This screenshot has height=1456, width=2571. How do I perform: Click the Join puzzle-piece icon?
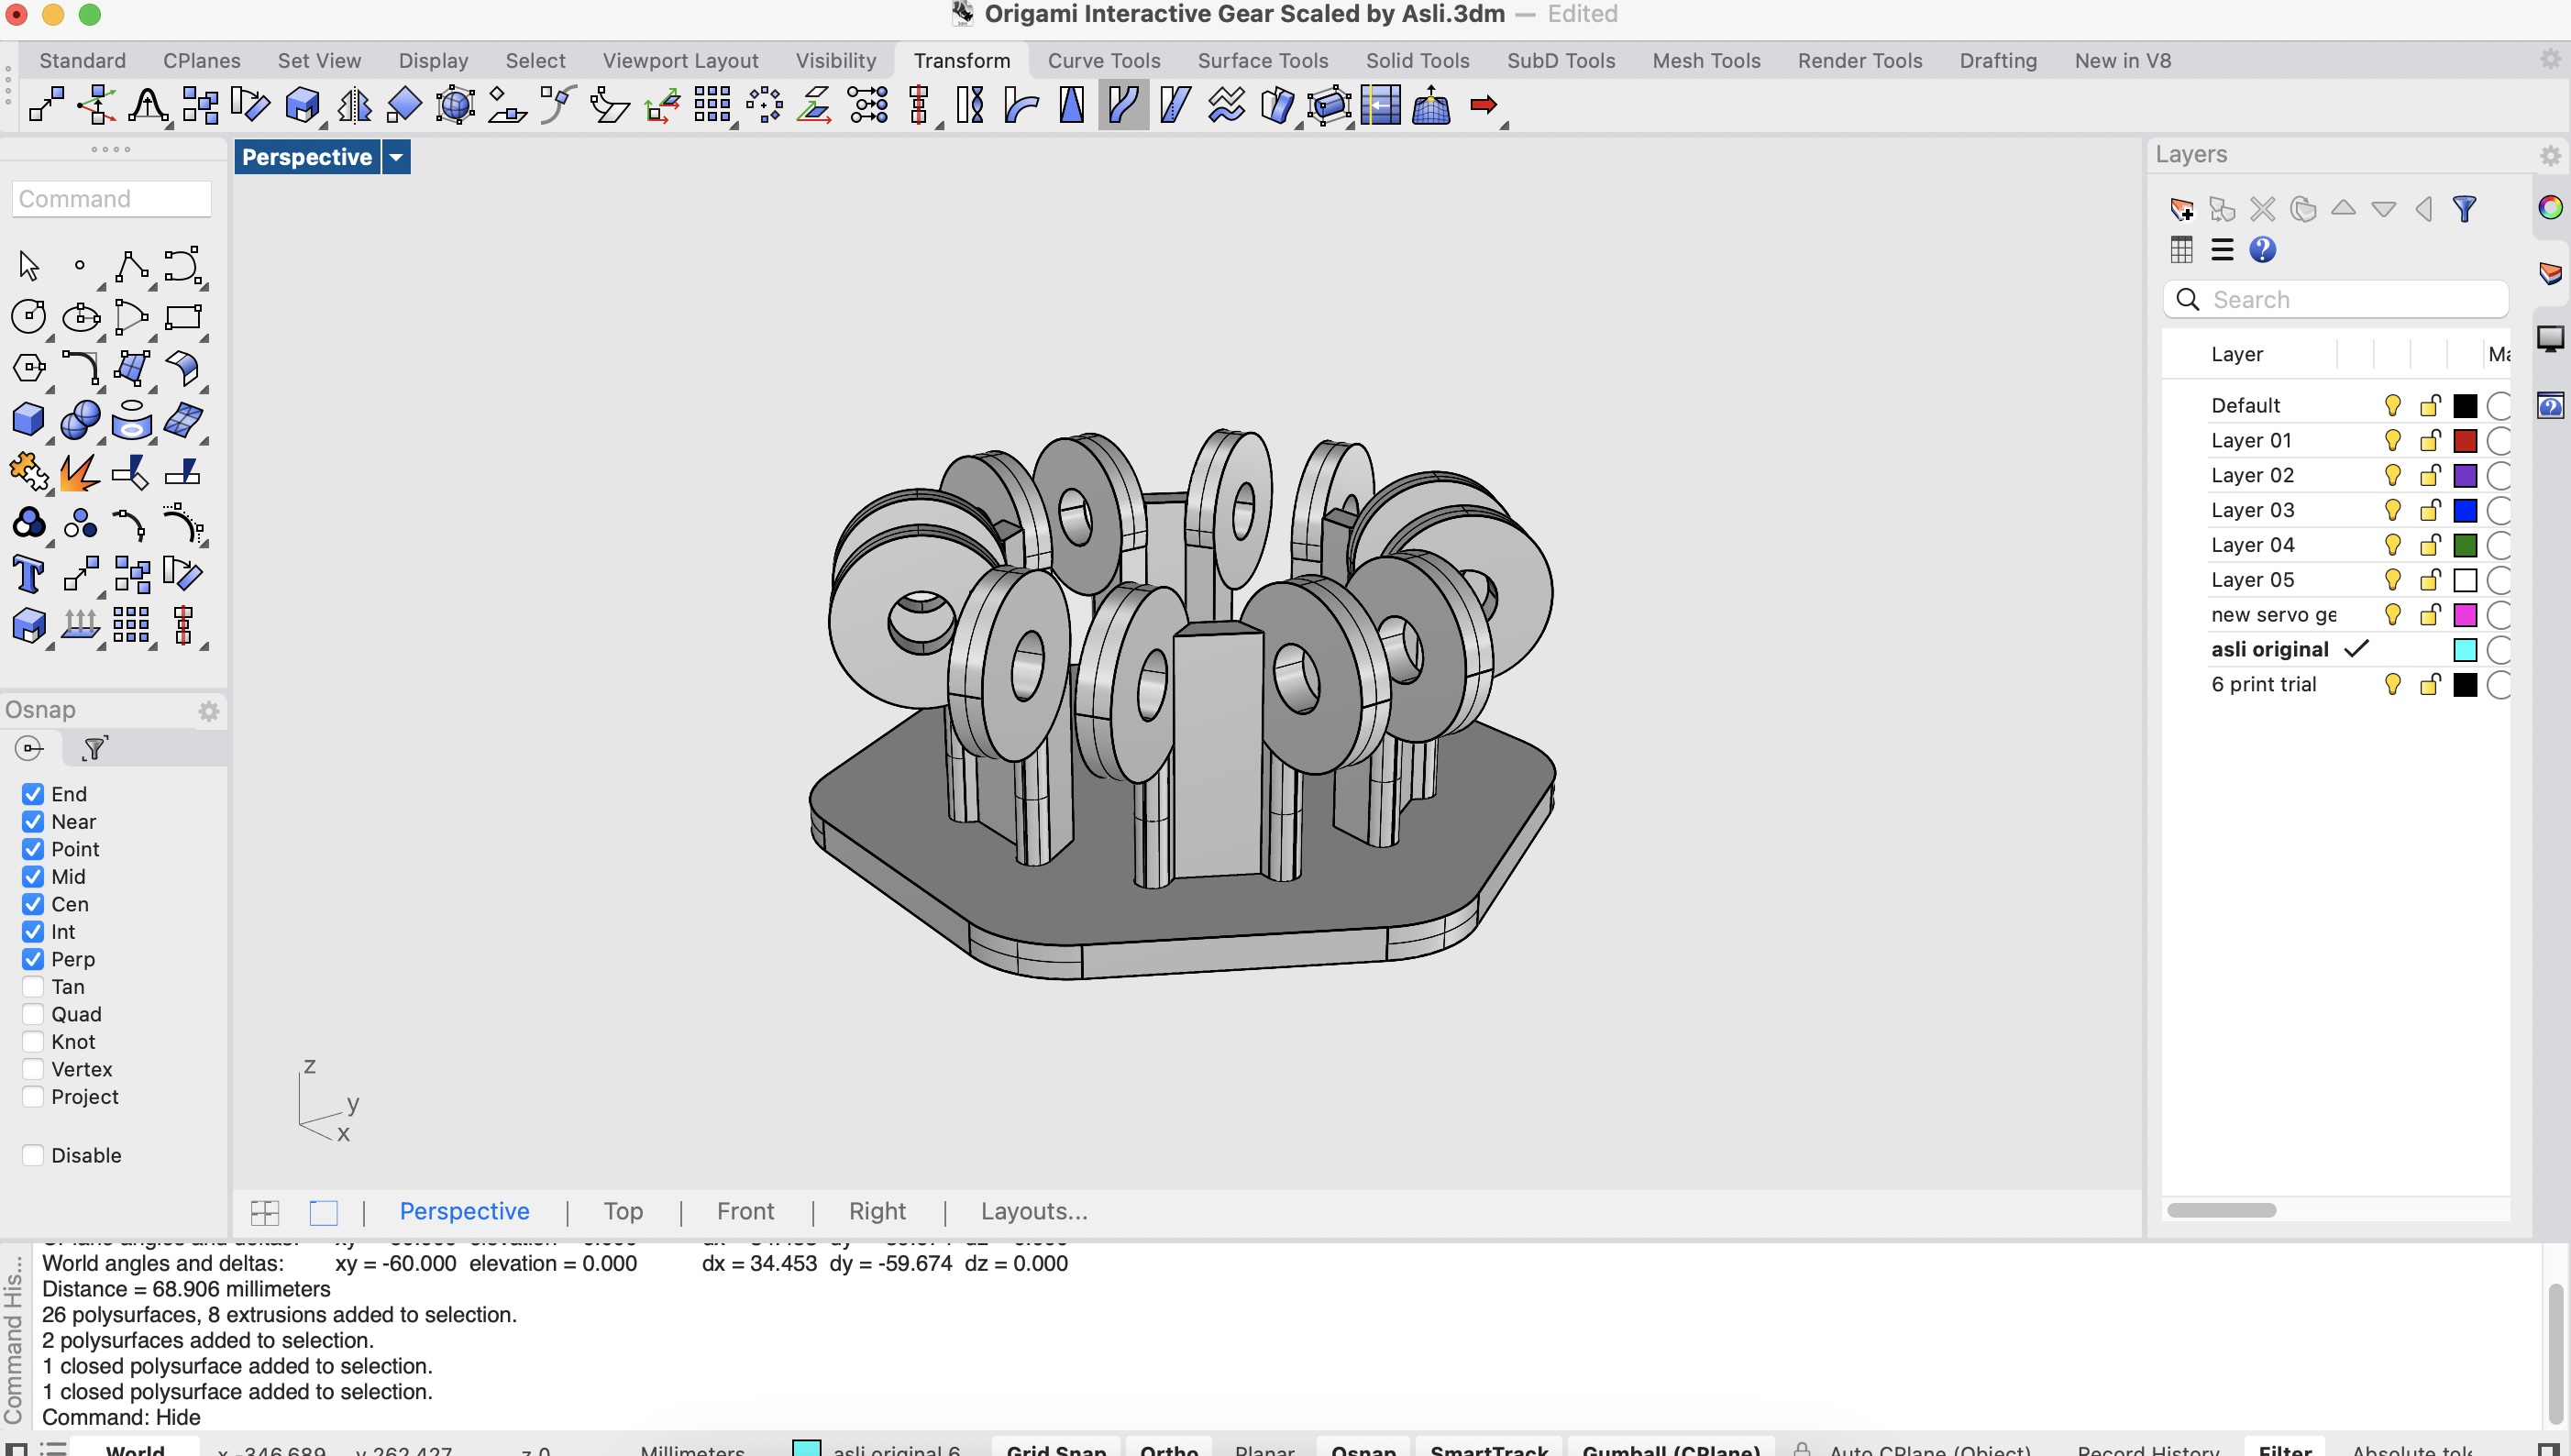tap(28, 472)
